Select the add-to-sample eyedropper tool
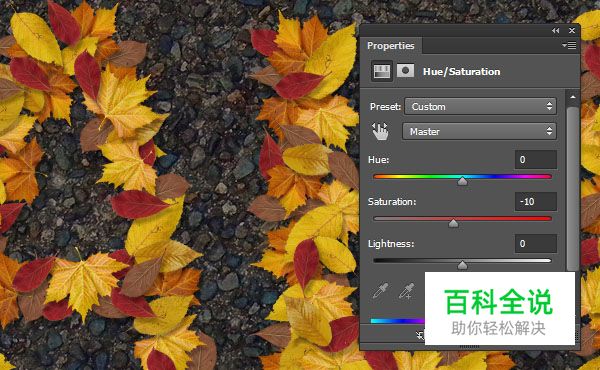 tap(406, 291)
